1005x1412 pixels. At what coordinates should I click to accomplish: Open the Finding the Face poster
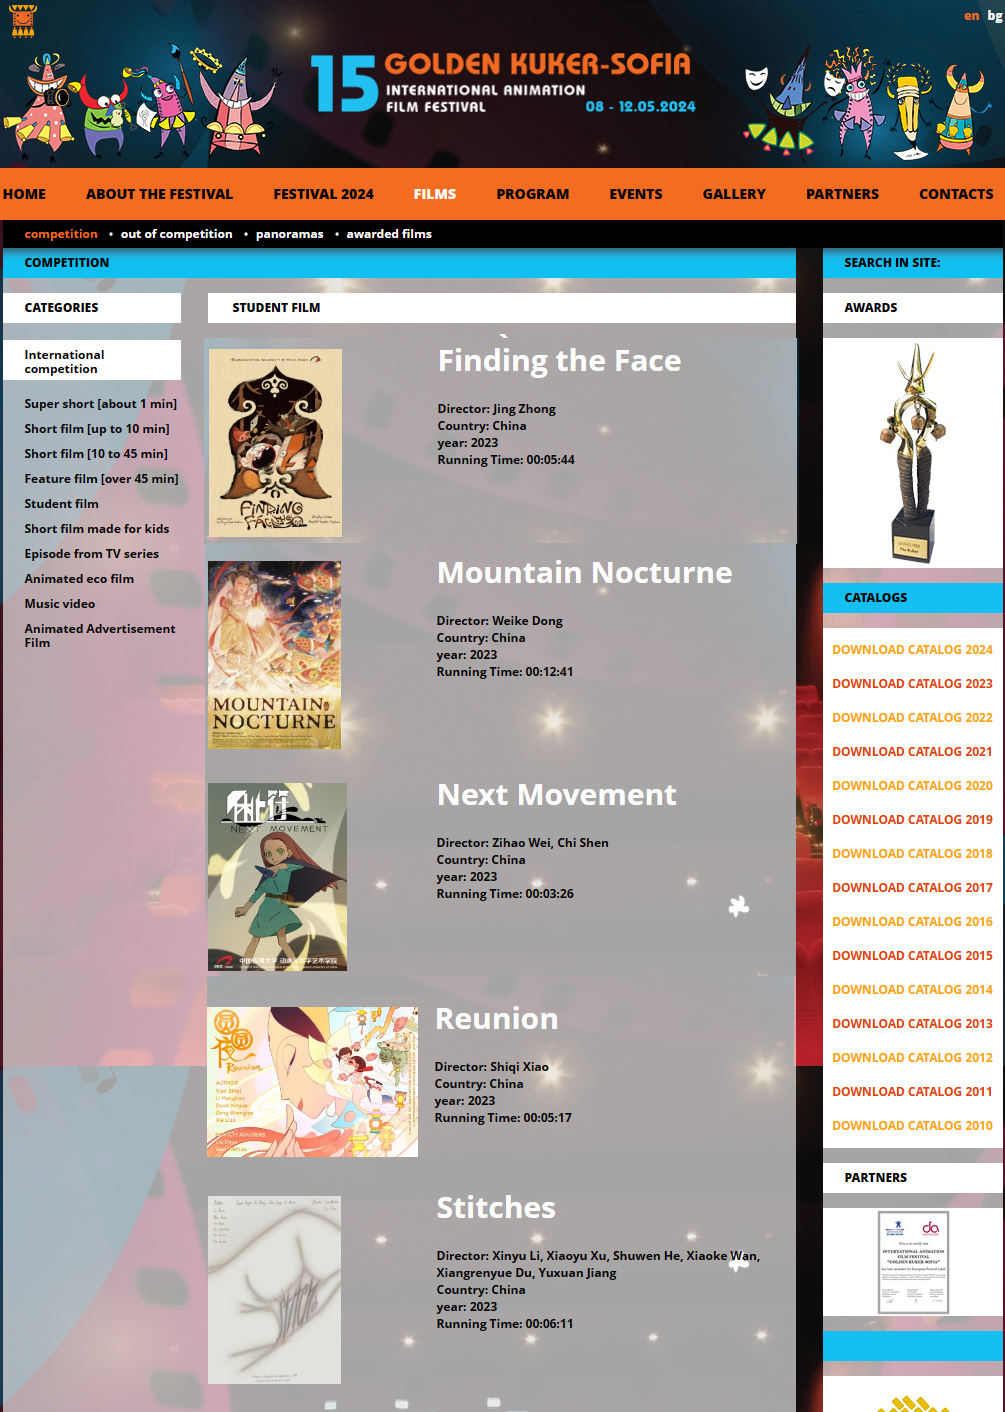[x=275, y=443]
